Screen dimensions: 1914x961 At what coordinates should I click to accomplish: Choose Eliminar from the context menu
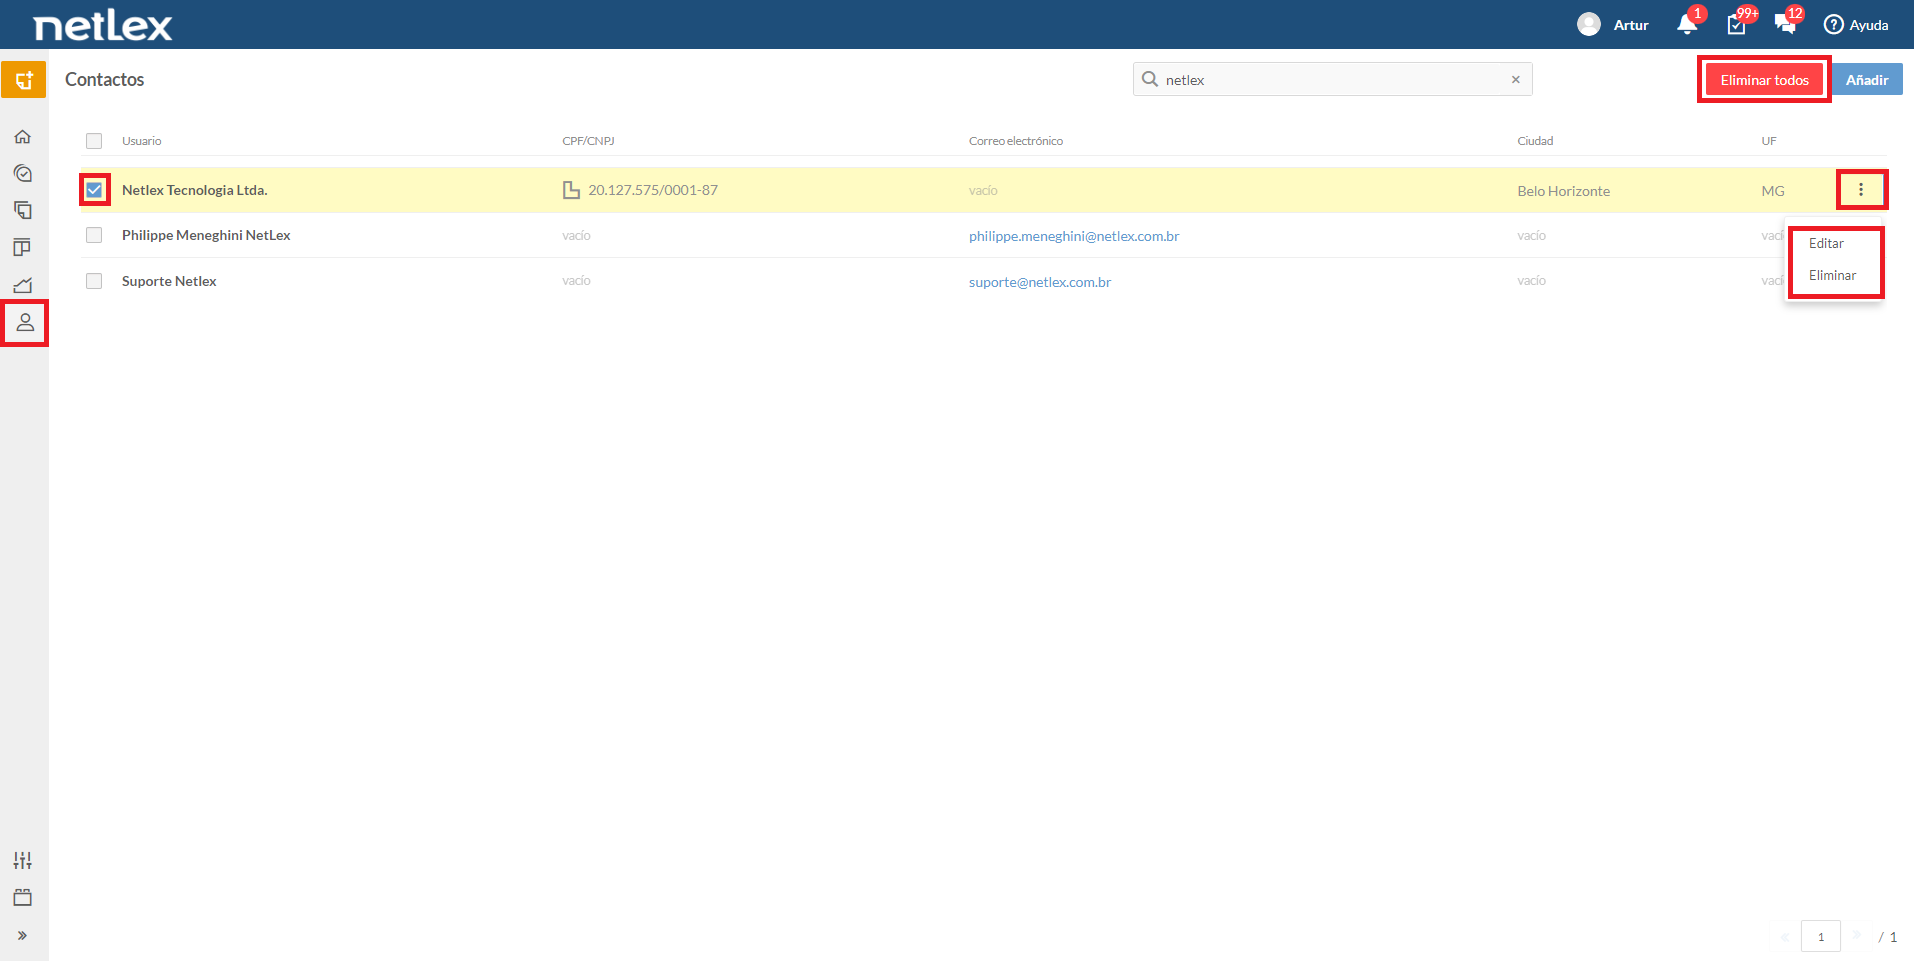1832,275
